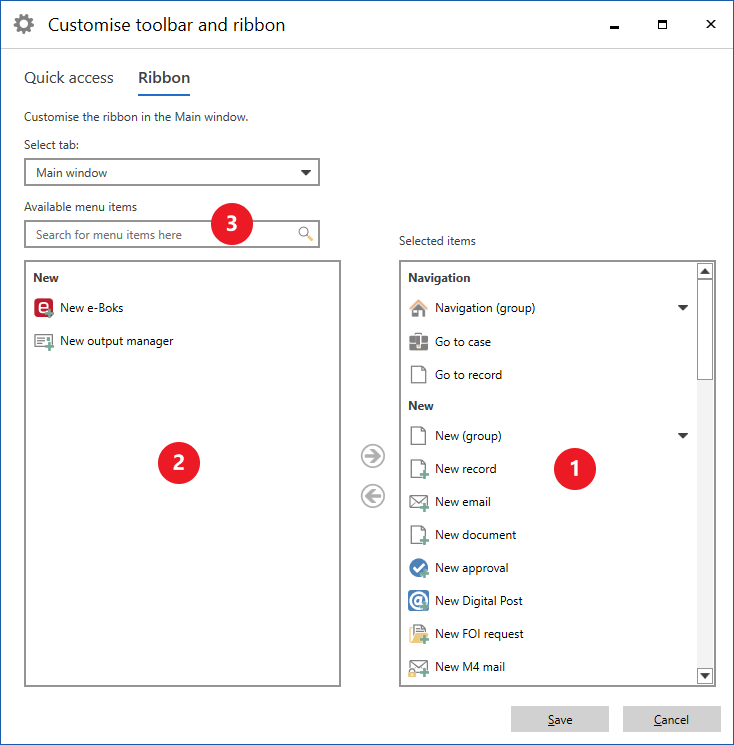Image resolution: width=734 pixels, height=745 pixels.
Task: Select the New output manager icon
Action: pos(44,341)
